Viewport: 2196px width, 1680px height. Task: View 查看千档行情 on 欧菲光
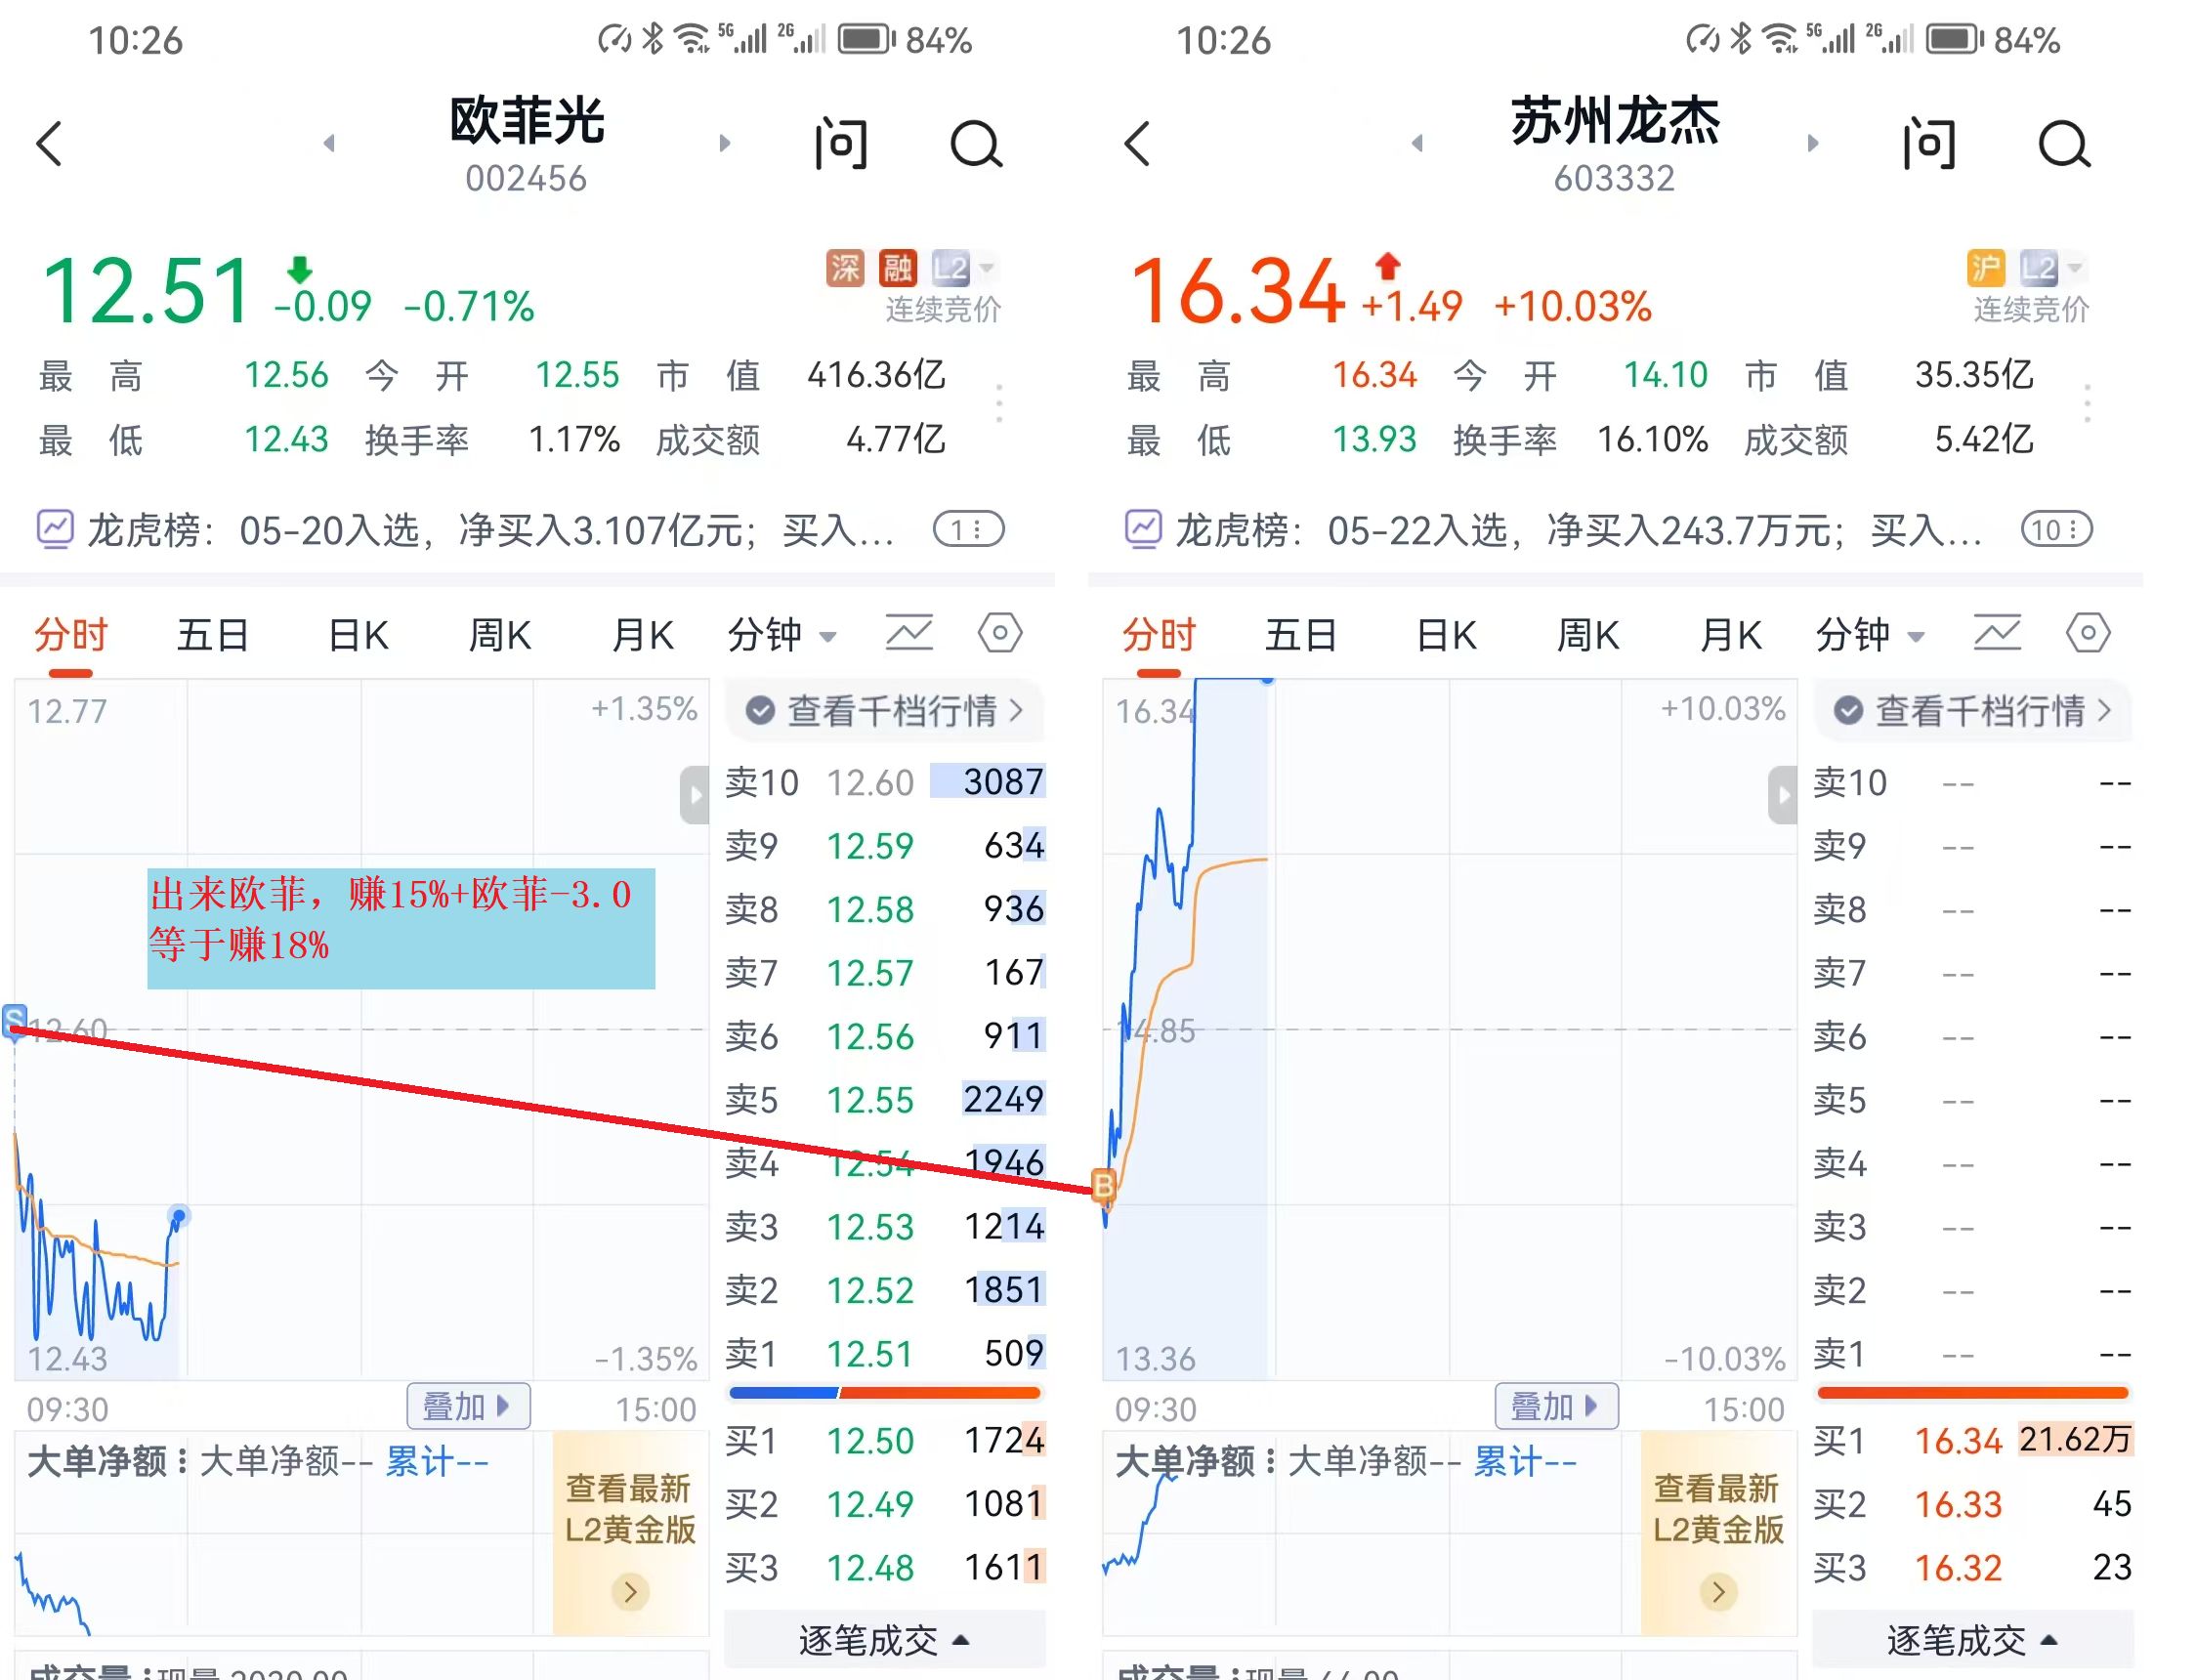click(884, 711)
